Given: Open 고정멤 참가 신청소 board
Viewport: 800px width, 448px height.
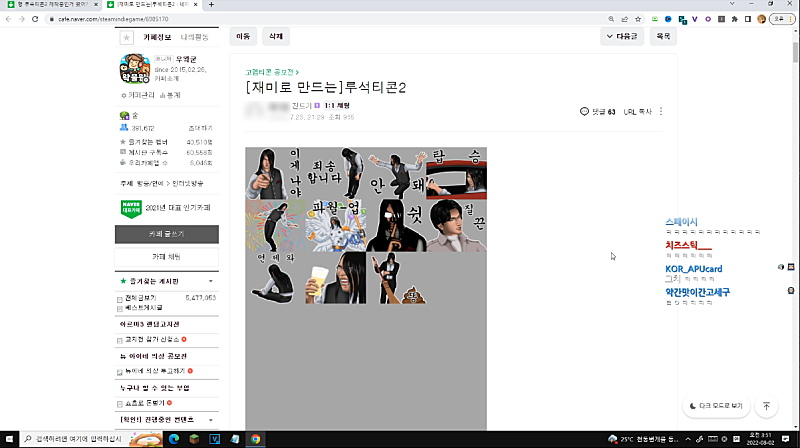Looking at the screenshot, I should point(152,339).
